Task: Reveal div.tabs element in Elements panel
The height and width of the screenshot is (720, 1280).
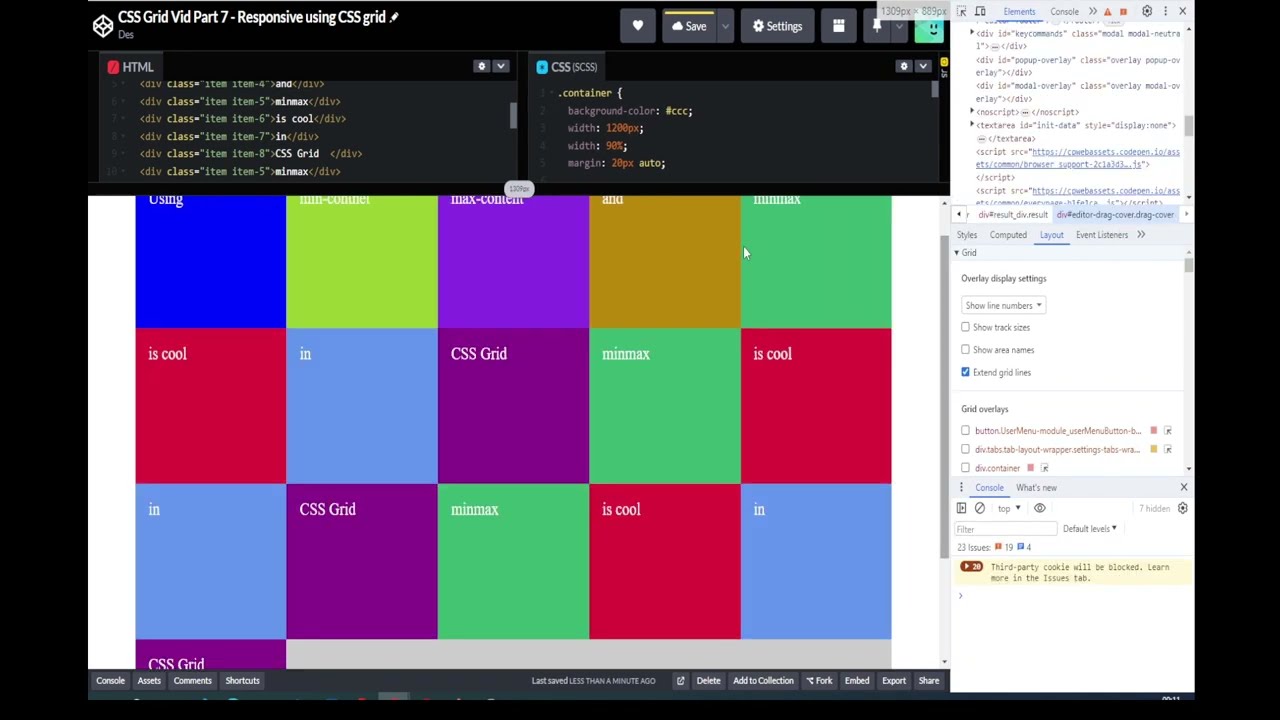Action: [x=1167, y=450]
